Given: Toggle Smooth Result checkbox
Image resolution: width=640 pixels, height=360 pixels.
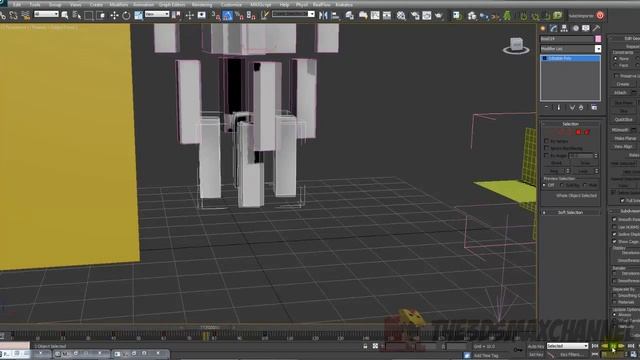Looking at the screenshot, I should coord(615,220).
